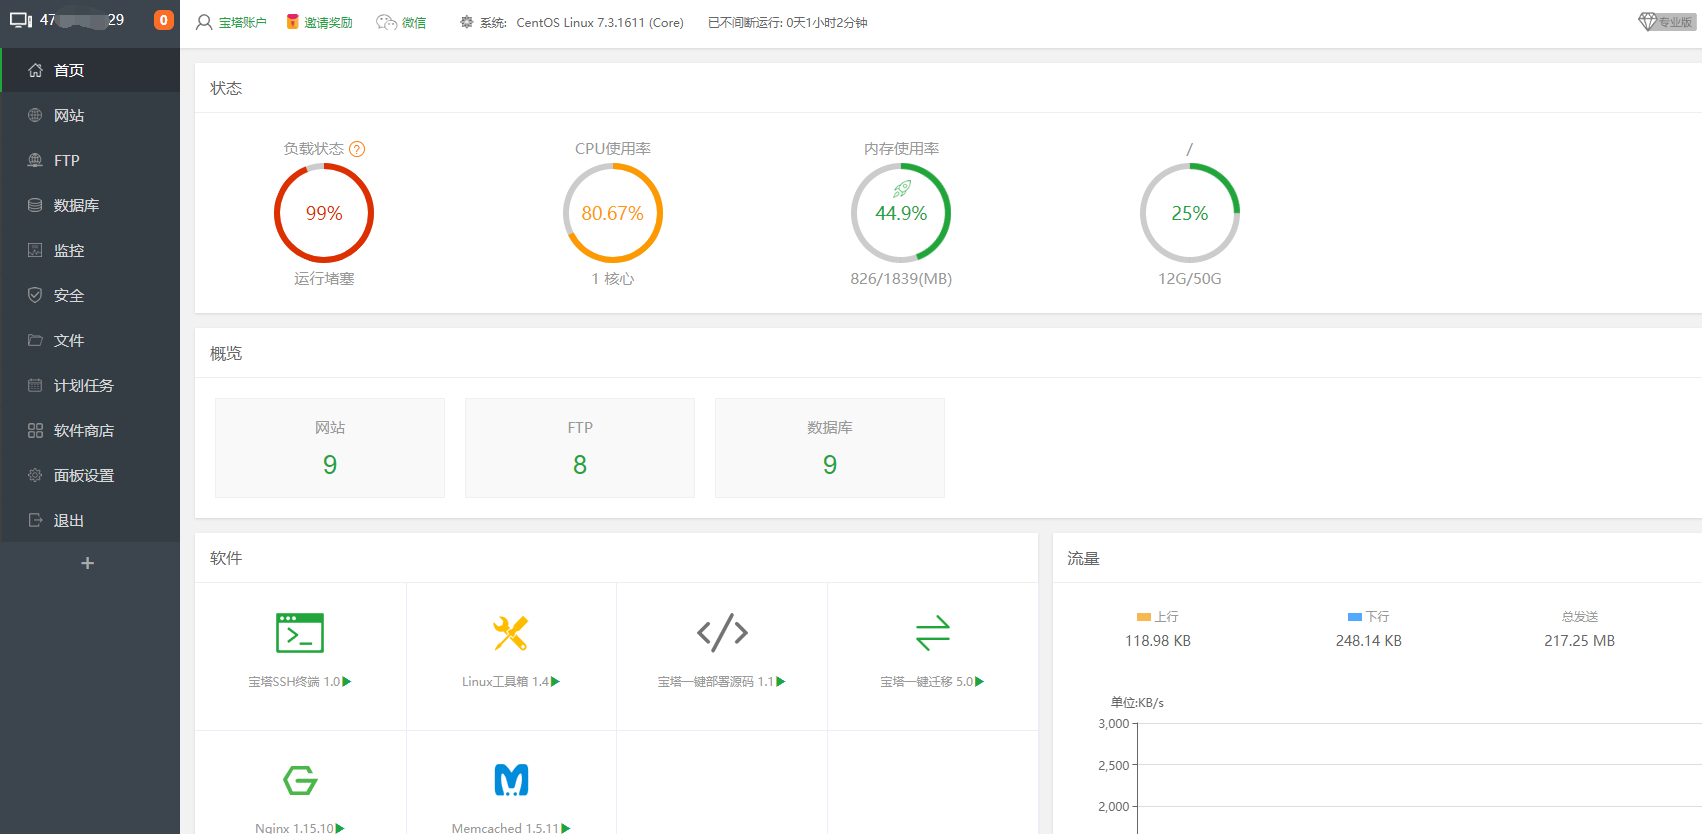The width and height of the screenshot is (1702, 834).
Task: Click the 12G/50G disk text
Action: [x=1190, y=279]
